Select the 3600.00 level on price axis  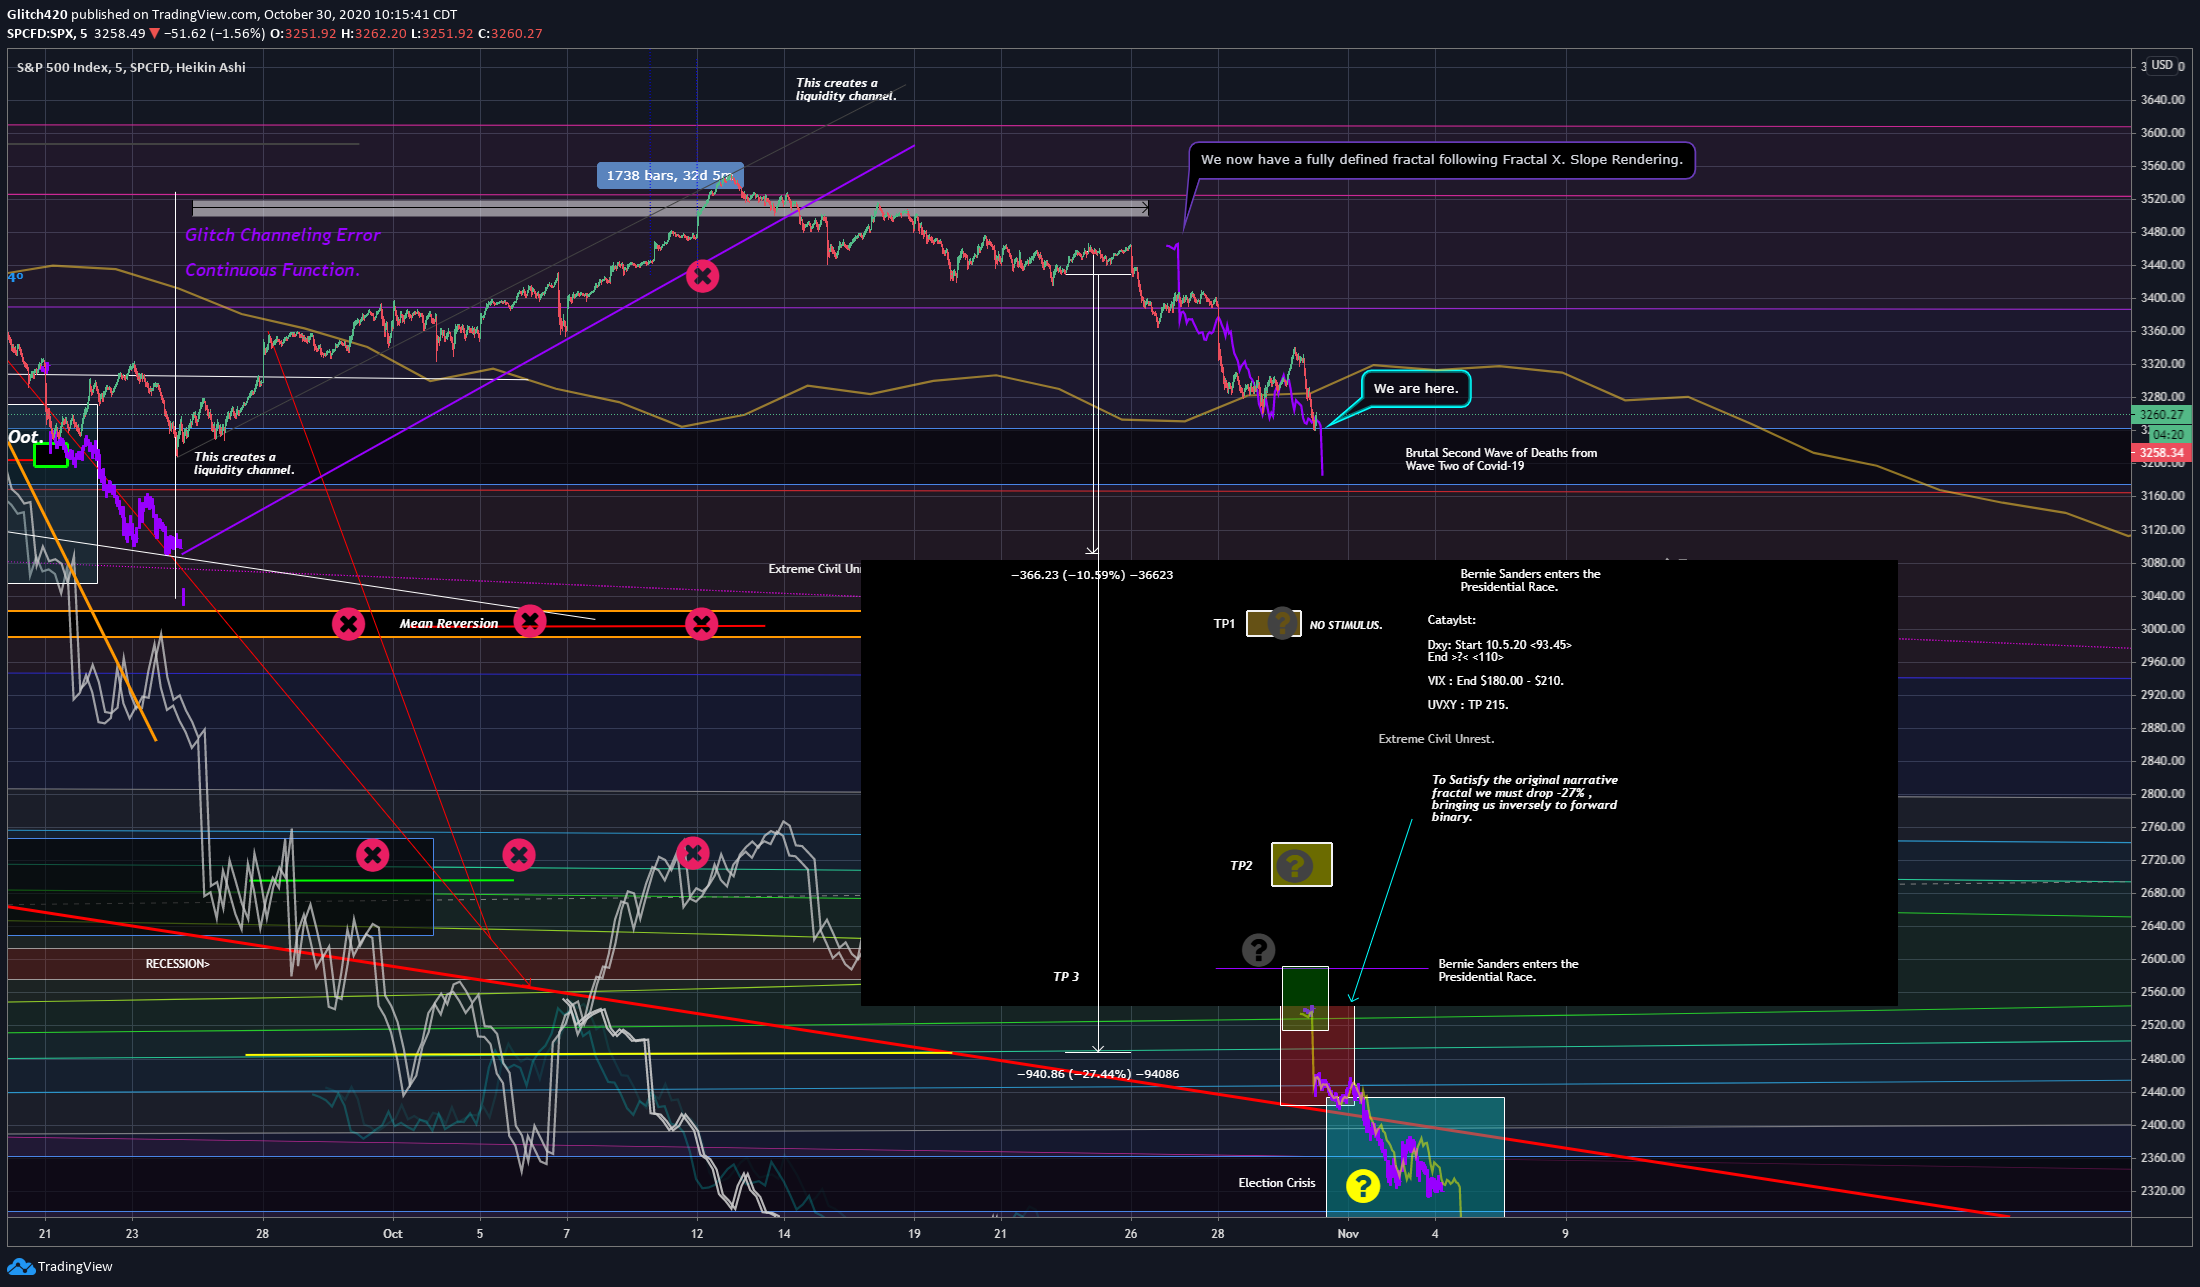pyautogui.click(x=2162, y=133)
